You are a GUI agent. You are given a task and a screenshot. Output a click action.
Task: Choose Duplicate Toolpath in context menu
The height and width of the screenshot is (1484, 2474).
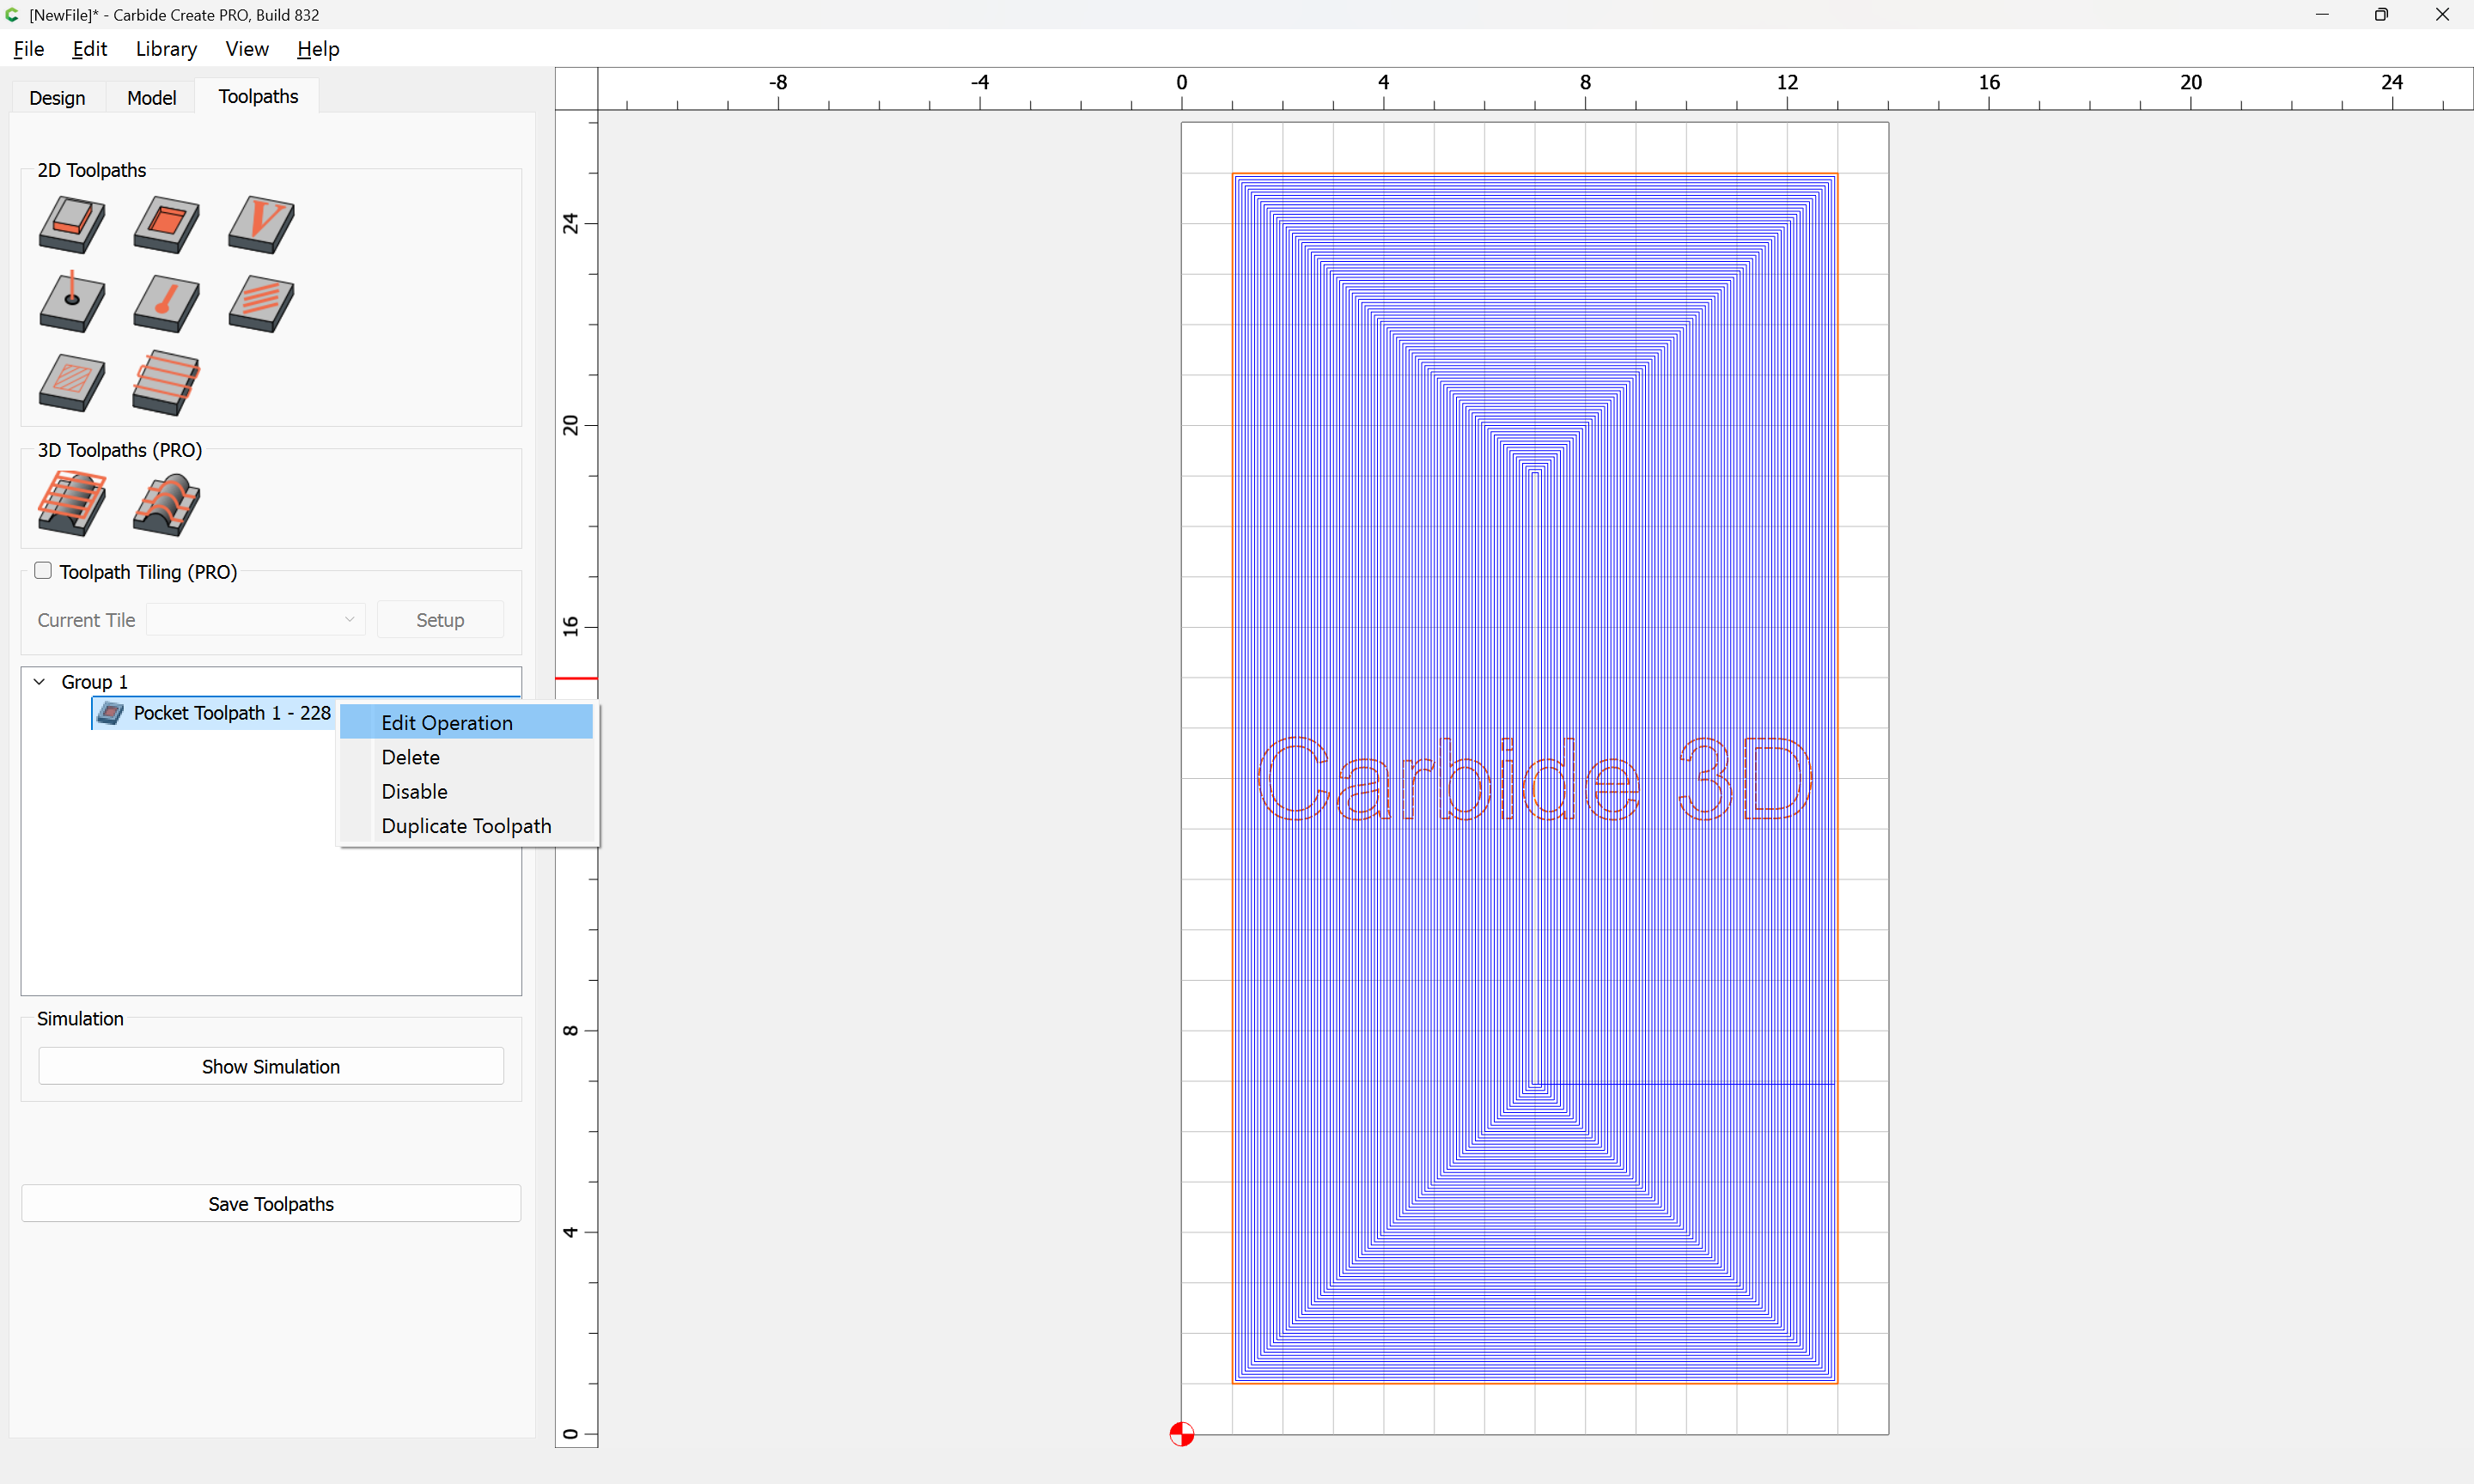[466, 826]
